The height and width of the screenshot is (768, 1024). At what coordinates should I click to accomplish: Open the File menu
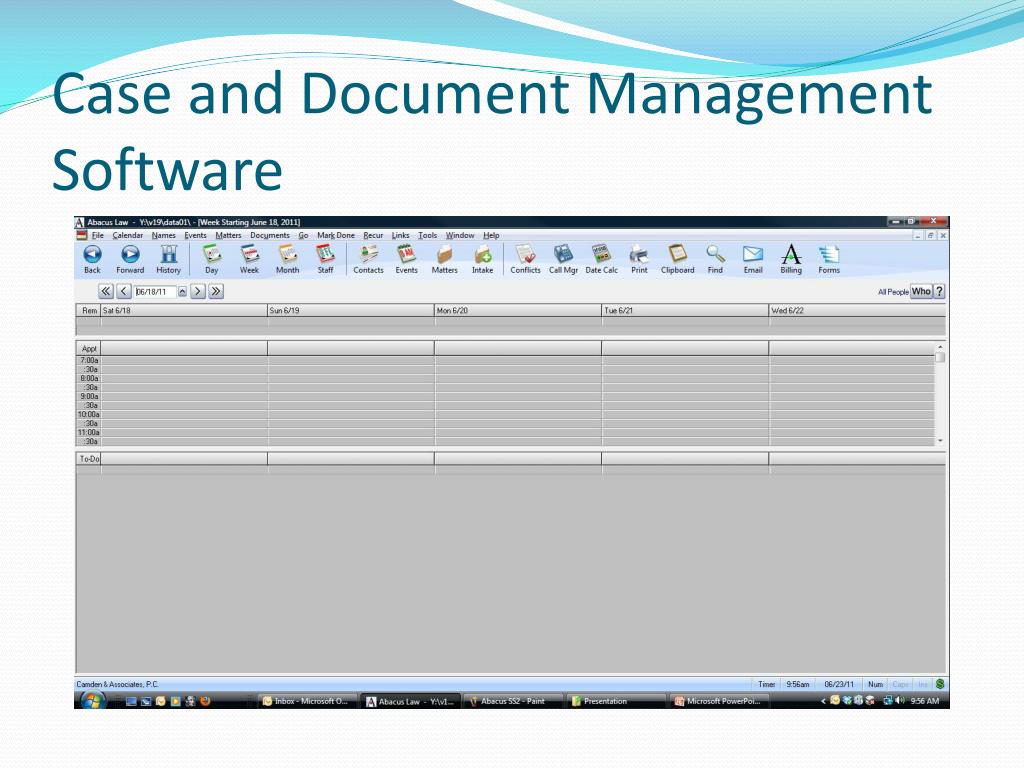(98, 235)
